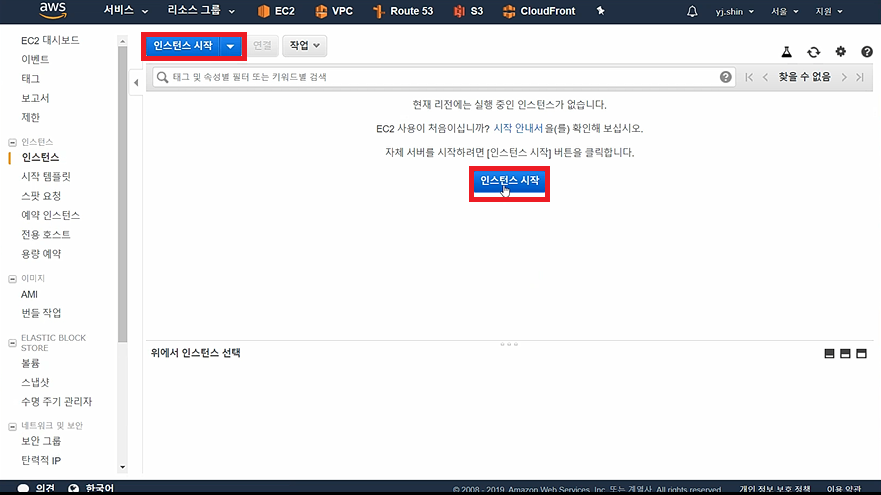Open VPC shortcut in top bar
This screenshot has width=881, height=495.
tap(334, 11)
